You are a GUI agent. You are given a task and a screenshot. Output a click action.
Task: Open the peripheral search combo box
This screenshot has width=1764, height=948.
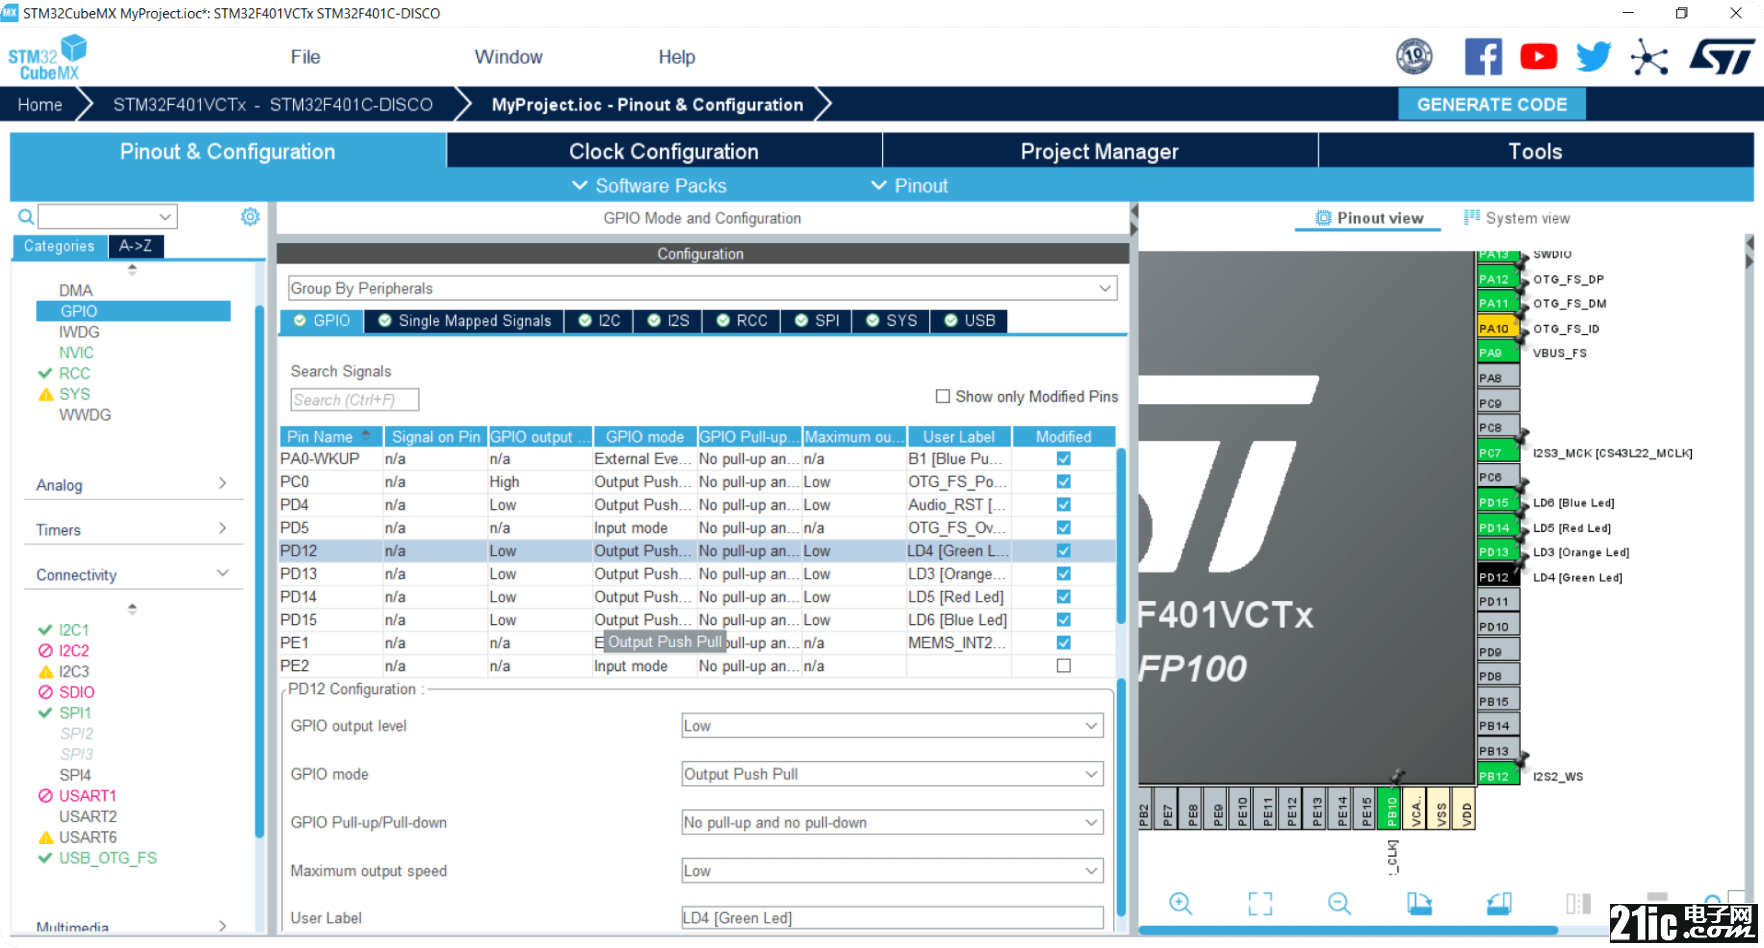click(x=108, y=216)
